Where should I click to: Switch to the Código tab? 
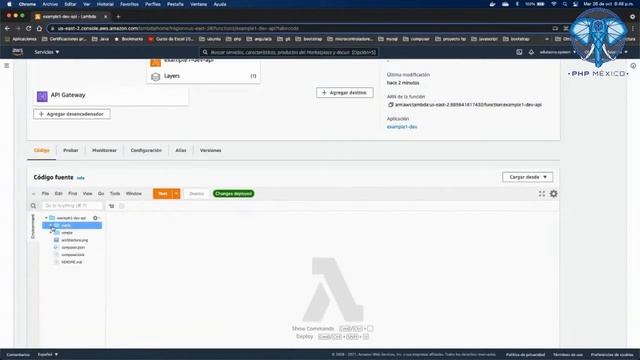[x=42, y=150]
